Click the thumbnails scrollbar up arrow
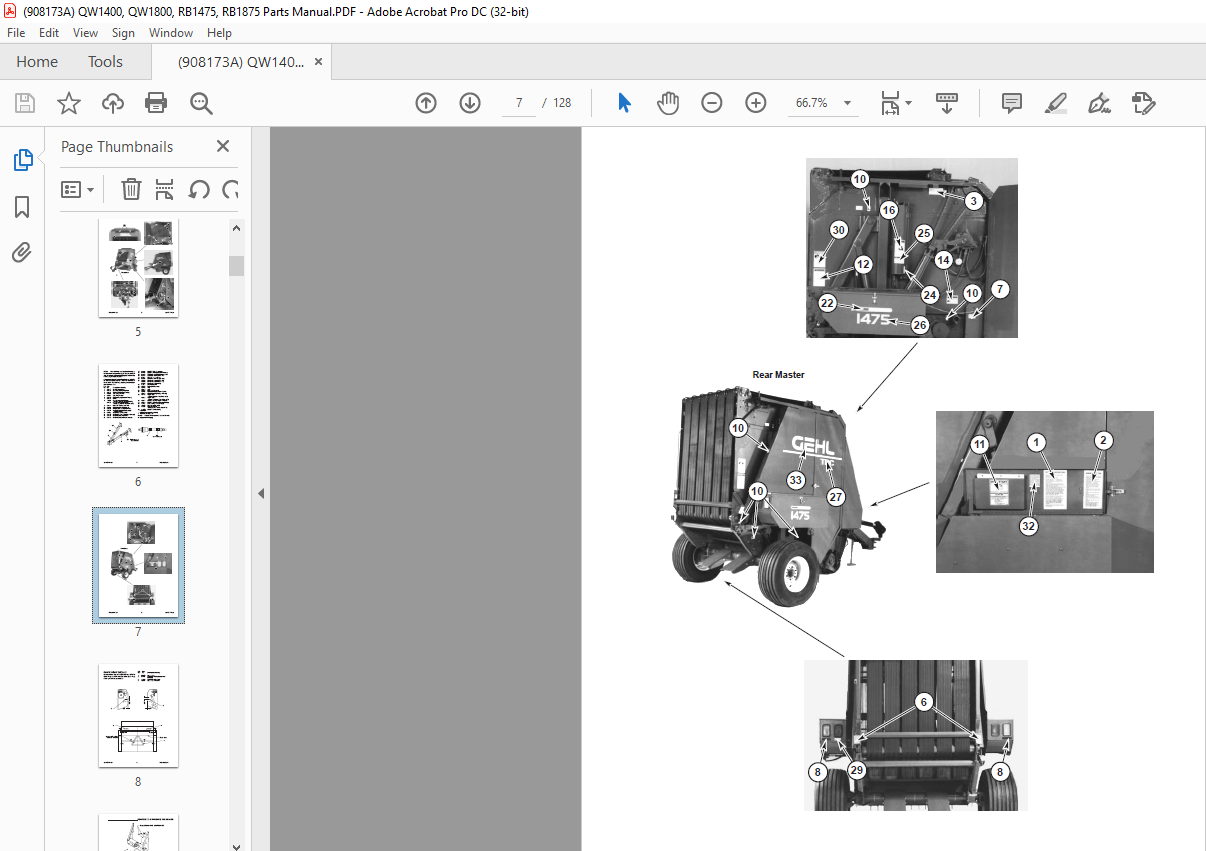The image size is (1206, 851). (x=237, y=227)
